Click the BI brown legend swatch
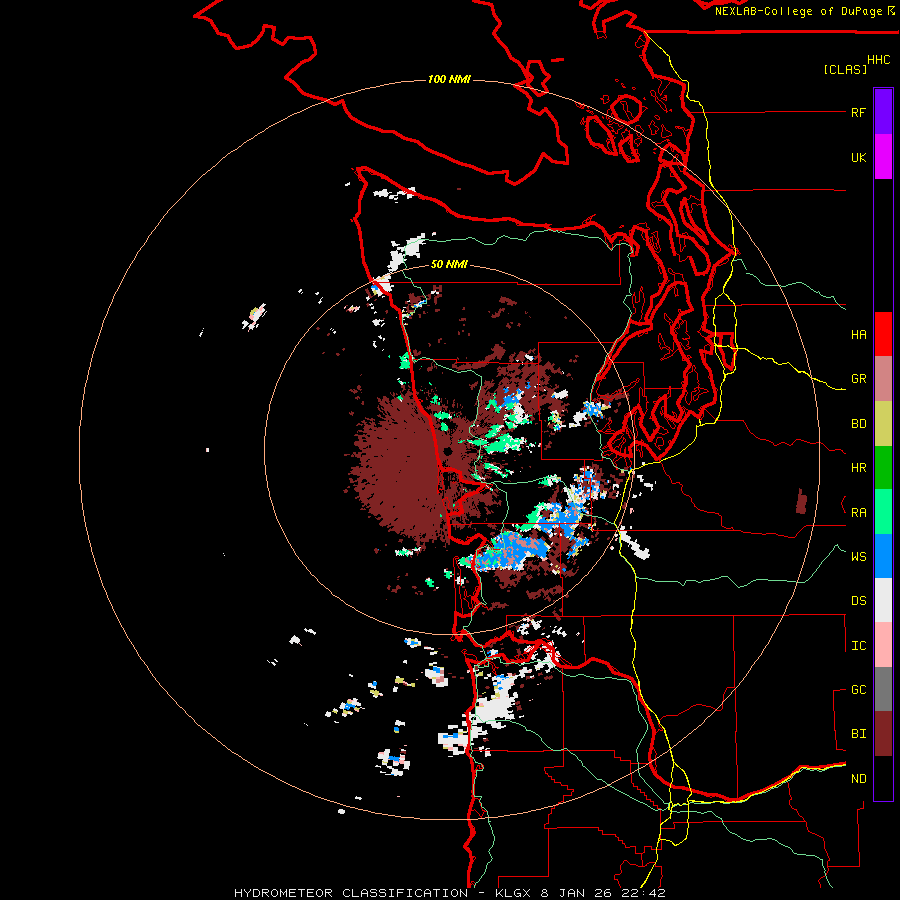Image resolution: width=900 pixels, height=900 pixels. [x=883, y=734]
